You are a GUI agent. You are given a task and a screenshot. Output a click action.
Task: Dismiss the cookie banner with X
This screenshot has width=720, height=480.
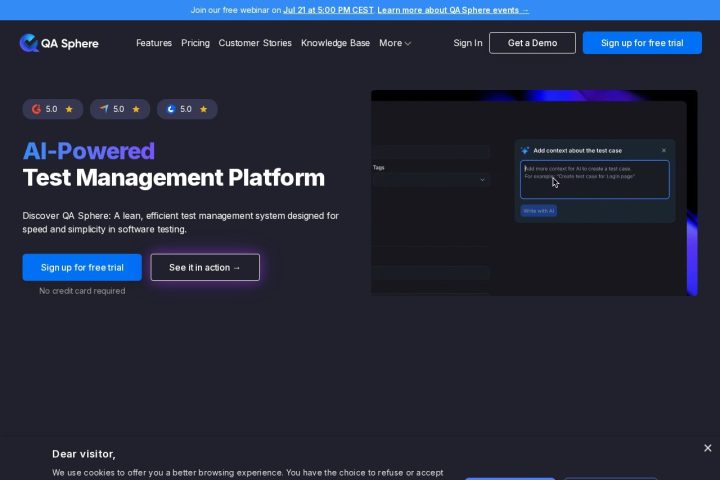[708, 448]
